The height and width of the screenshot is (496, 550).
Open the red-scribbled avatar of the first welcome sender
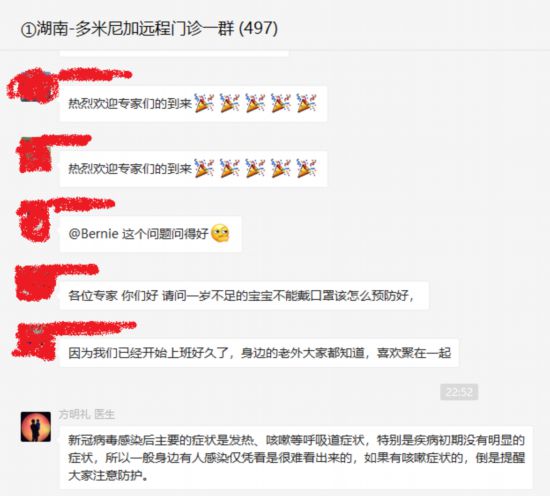pyautogui.click(x=33, y=86)
